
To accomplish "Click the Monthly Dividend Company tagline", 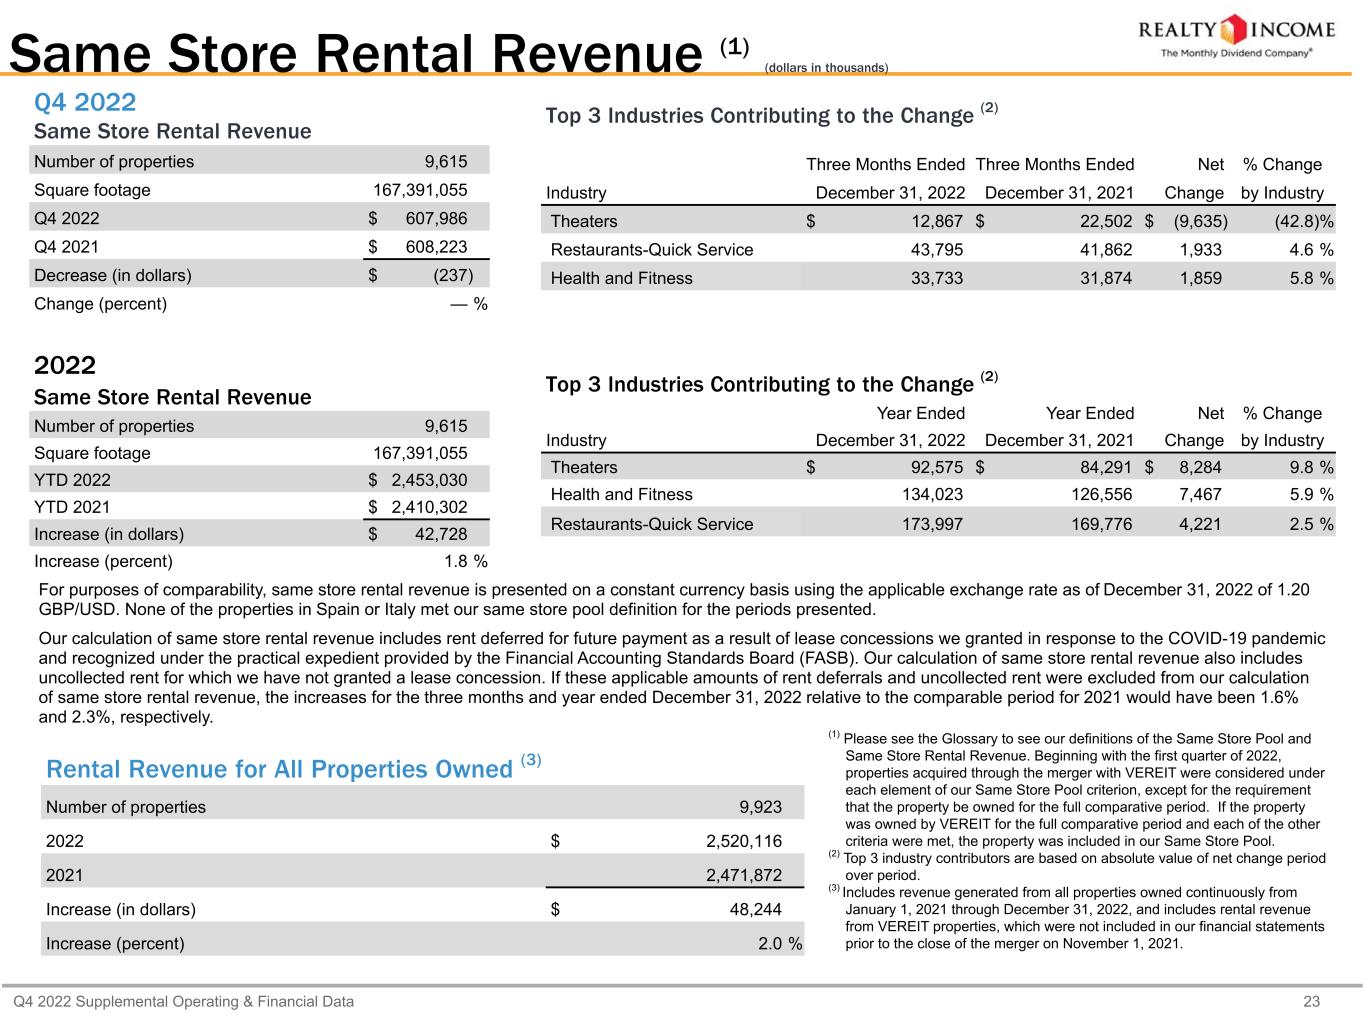I will (1235, 53).
